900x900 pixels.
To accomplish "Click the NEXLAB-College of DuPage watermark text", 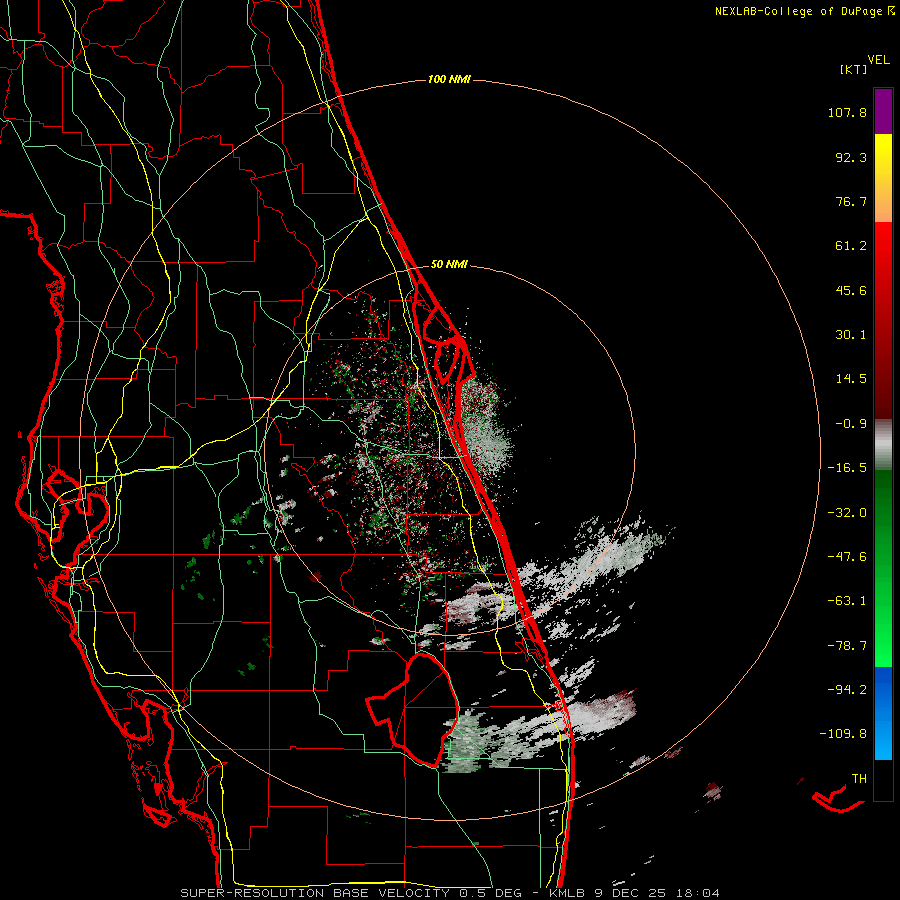I will (804, 11).
